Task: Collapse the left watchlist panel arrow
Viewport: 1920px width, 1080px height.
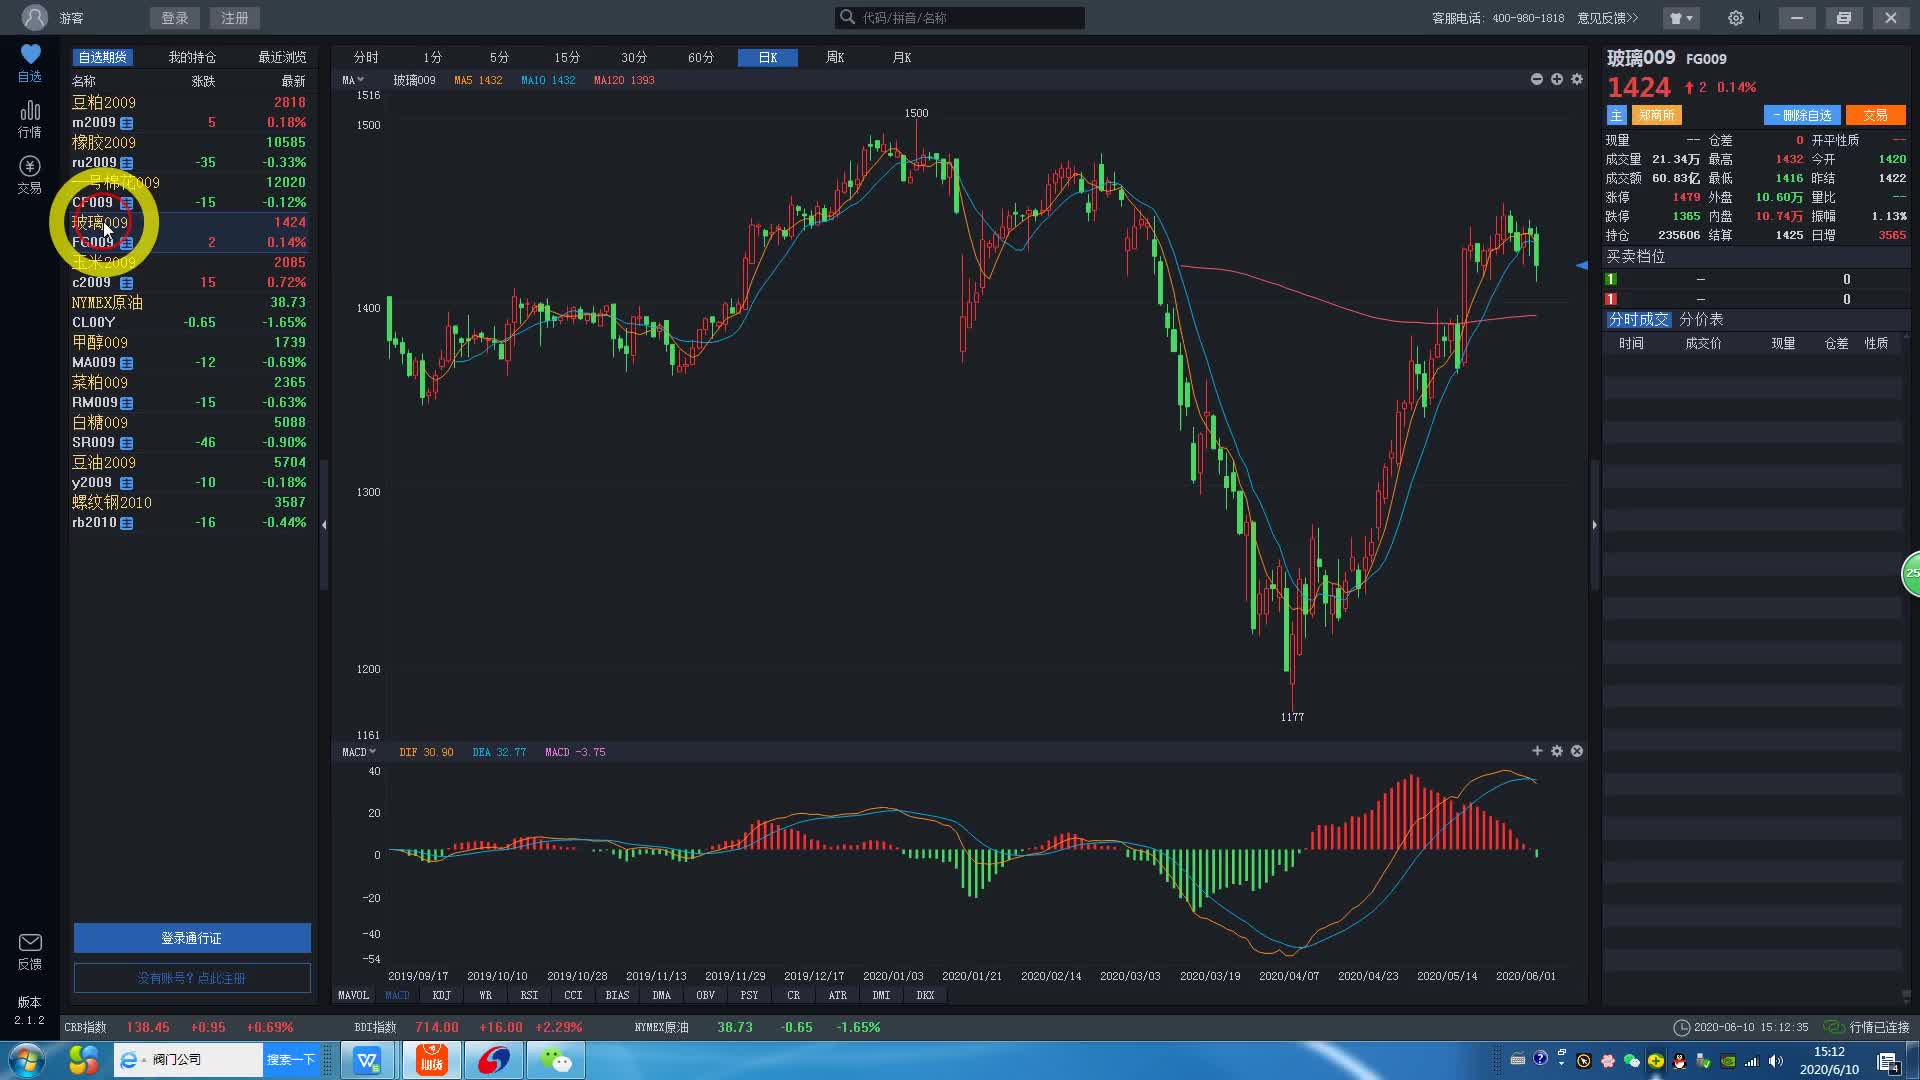Action: click(x=324, y=524)
